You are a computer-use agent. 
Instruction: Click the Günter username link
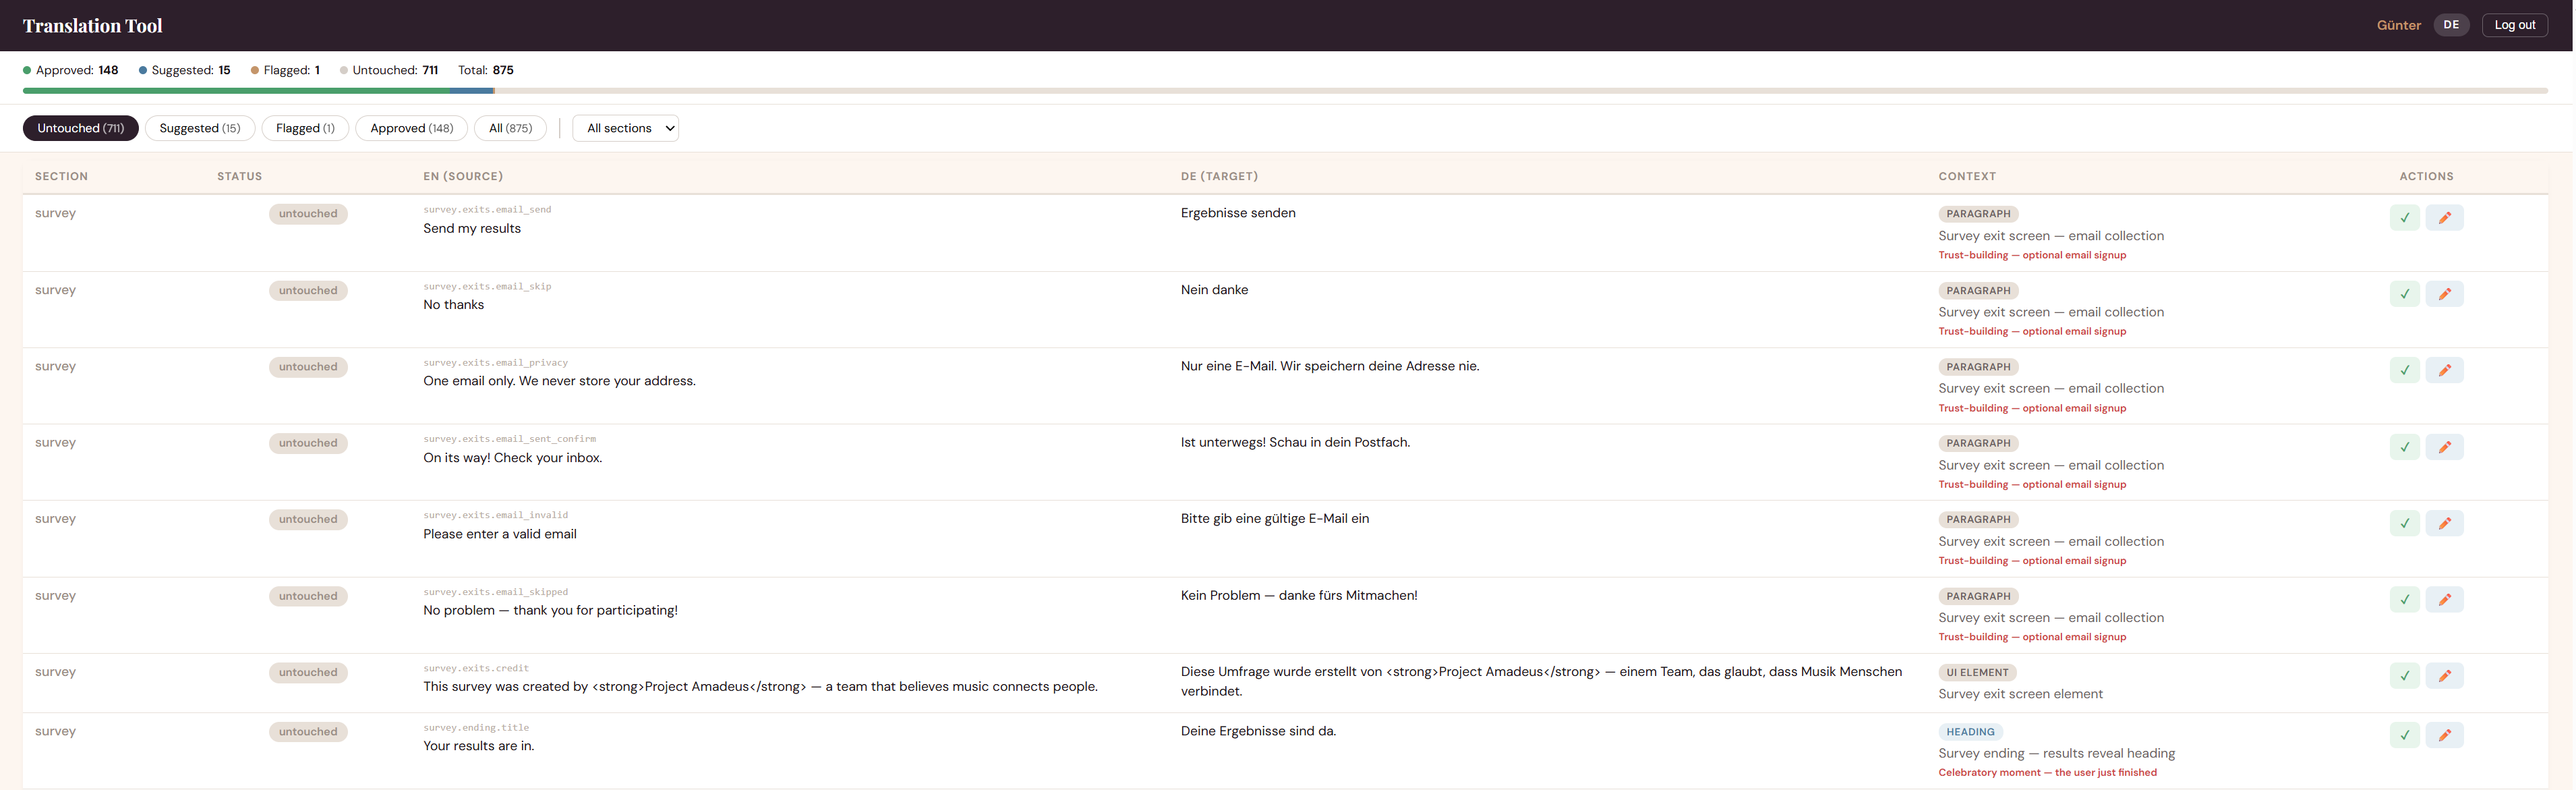pyautogui.click(x=2399, y=24)
